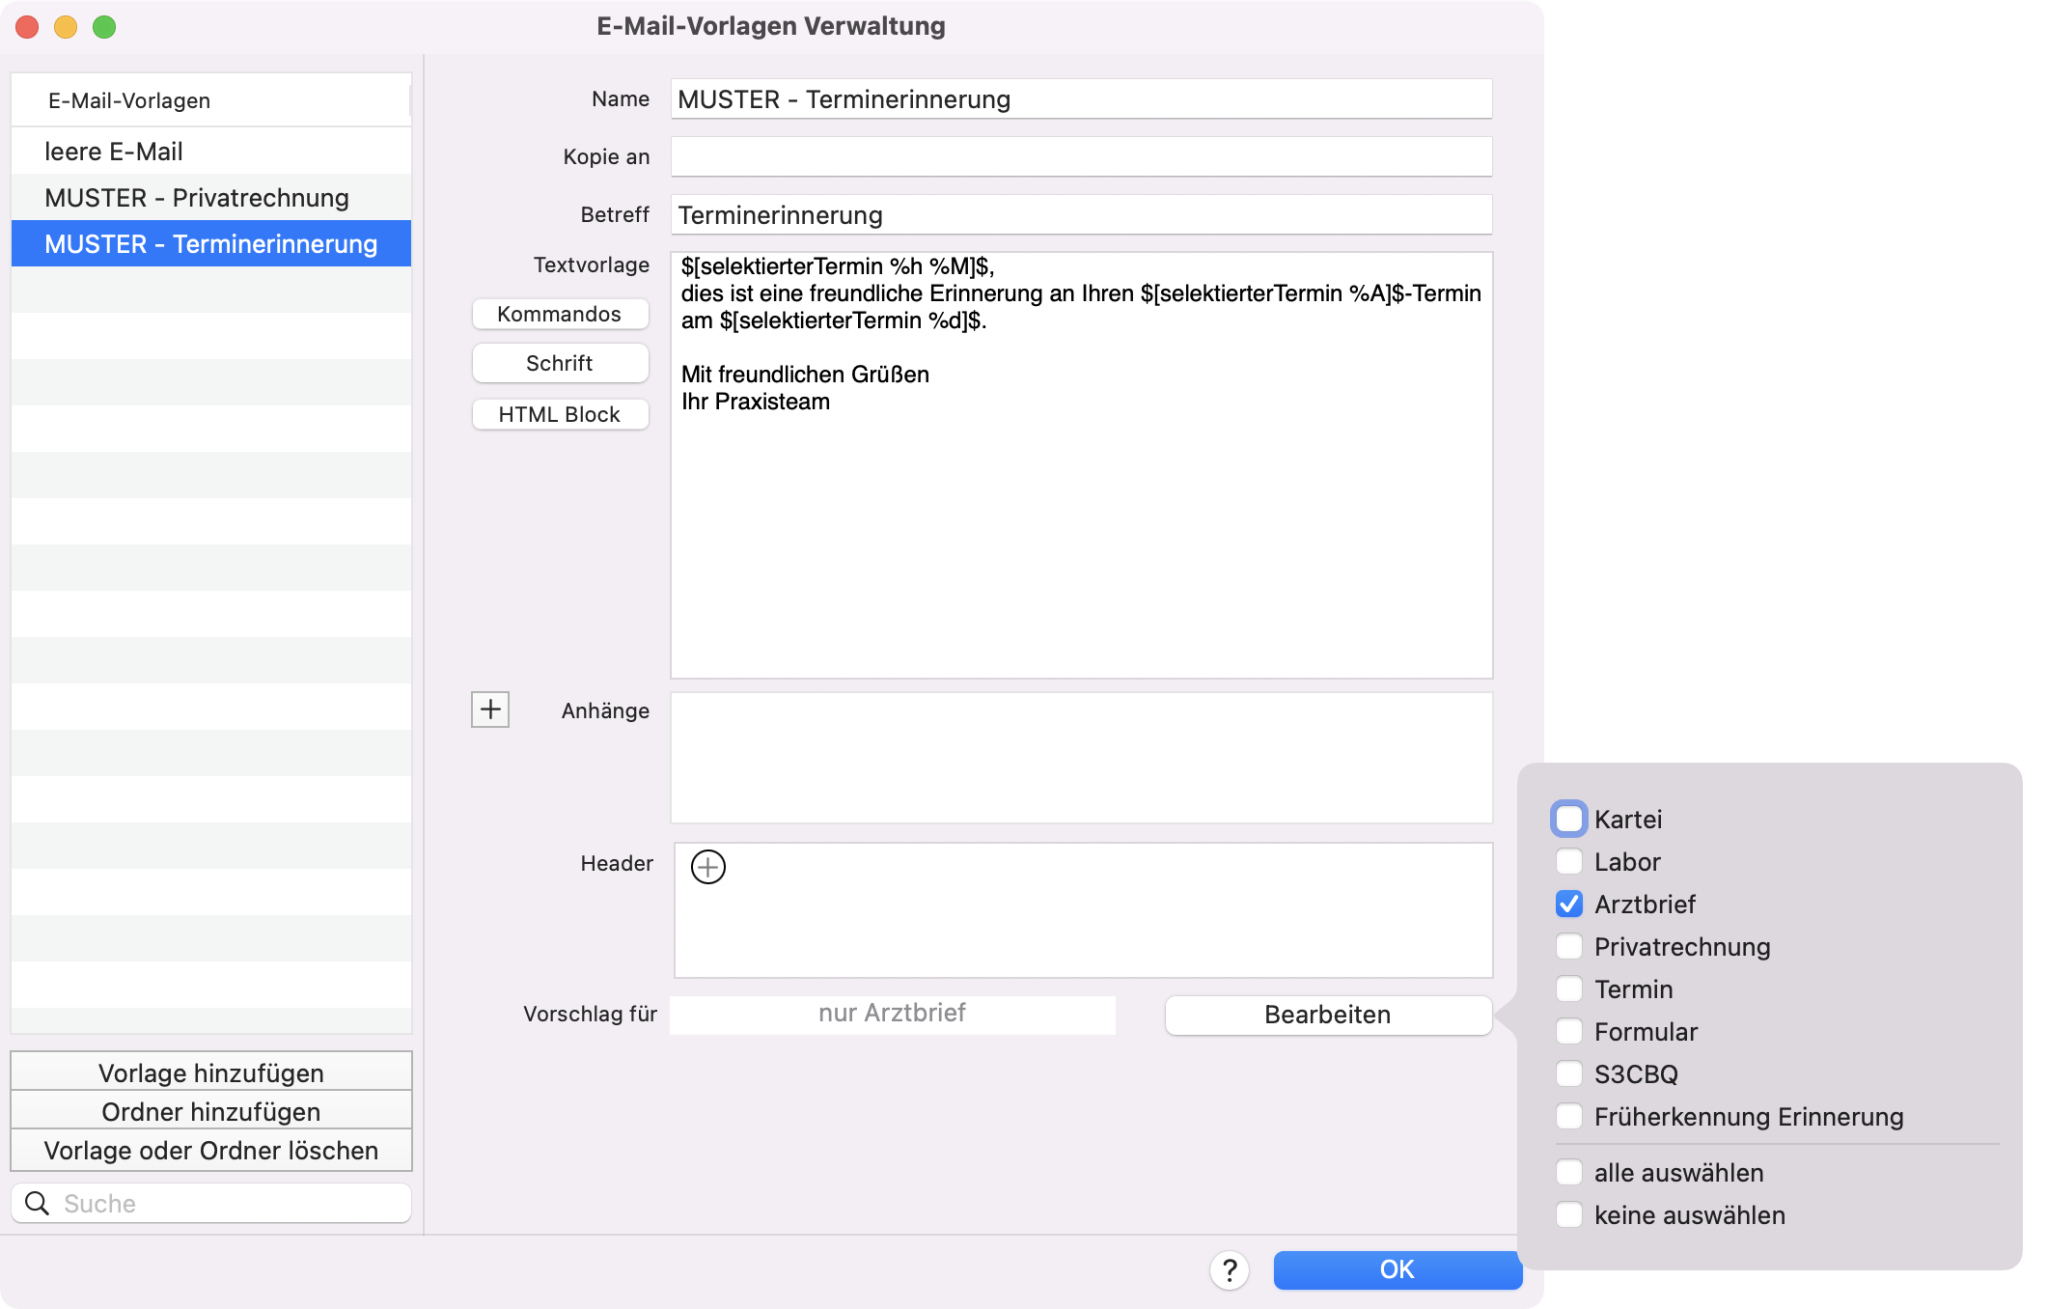Click Vorlage oder Ordner löschen
Screen dimensions: 2048x1309
coord(211,1150)
